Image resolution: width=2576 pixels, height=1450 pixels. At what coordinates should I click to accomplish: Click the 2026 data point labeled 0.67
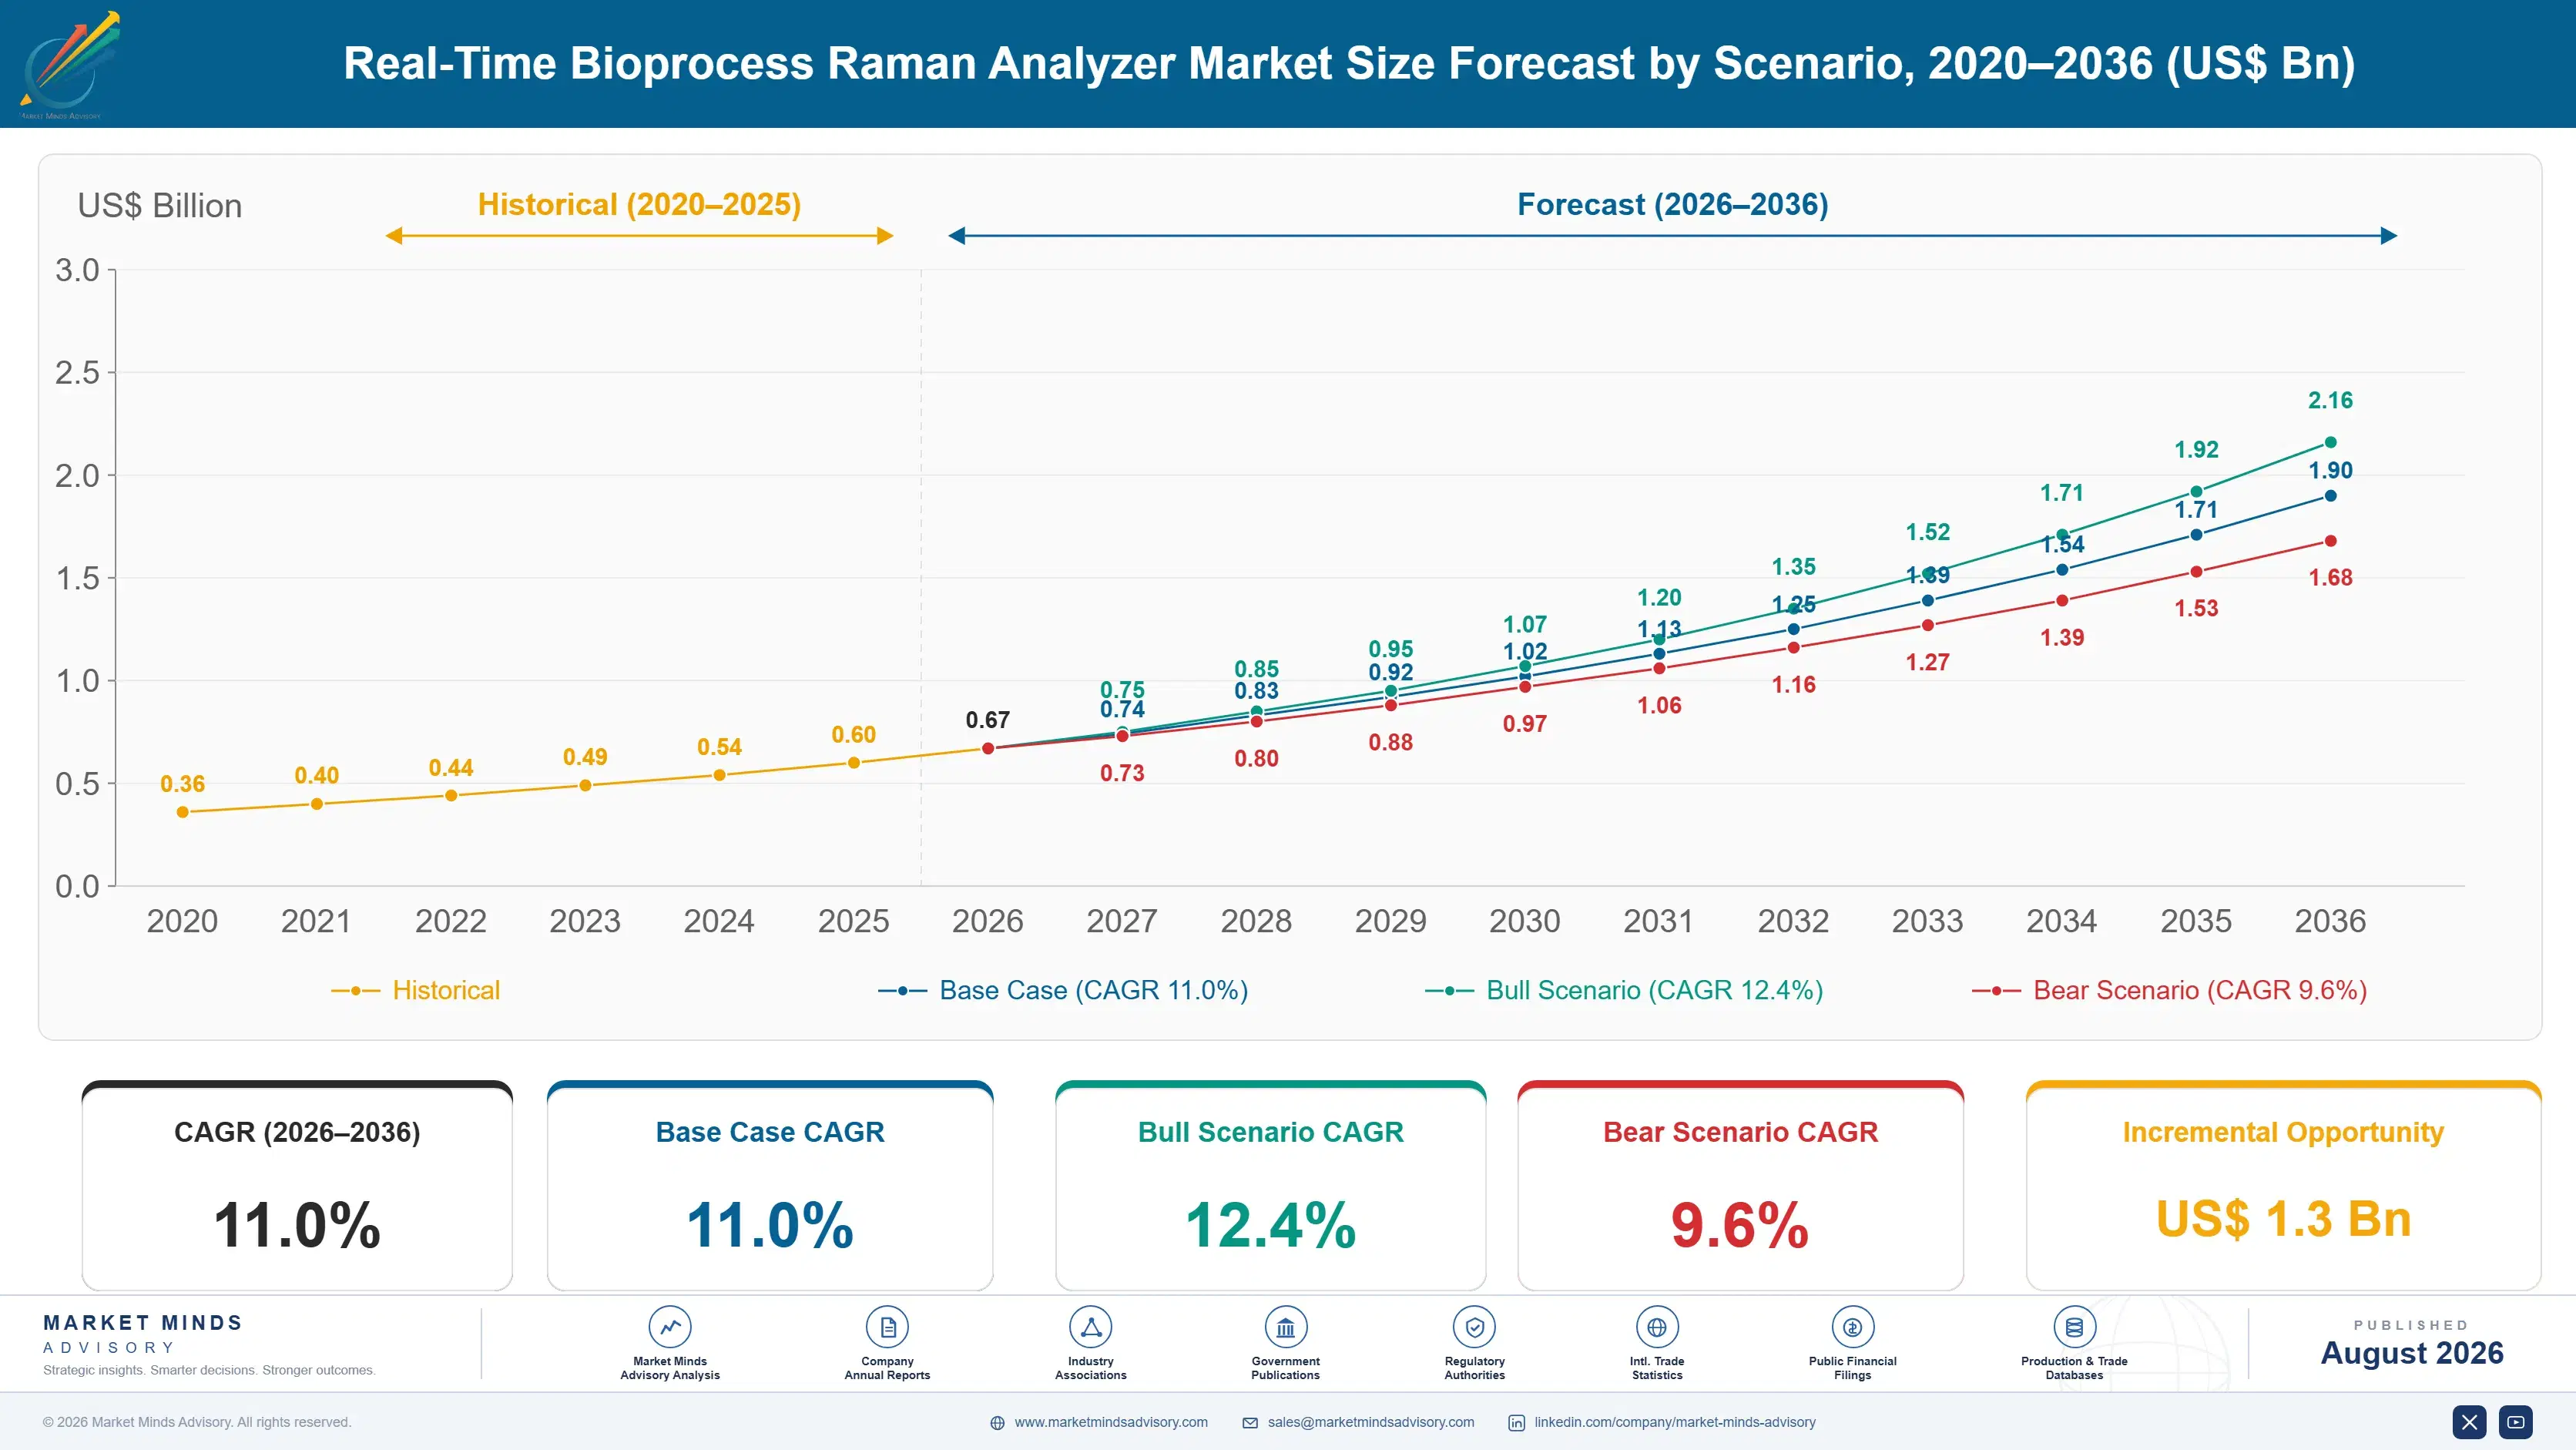tap(988, 748)
